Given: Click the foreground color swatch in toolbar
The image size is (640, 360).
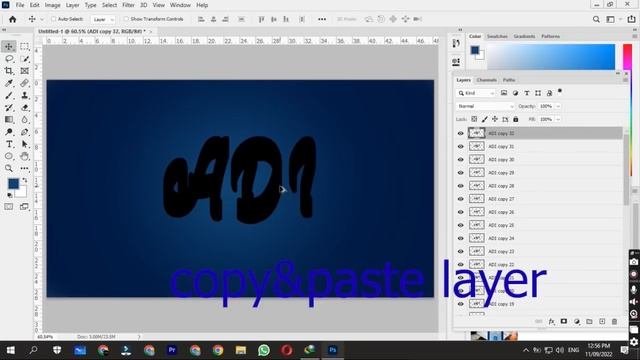Looking at the screenshot, I should [x=13, y=184].
